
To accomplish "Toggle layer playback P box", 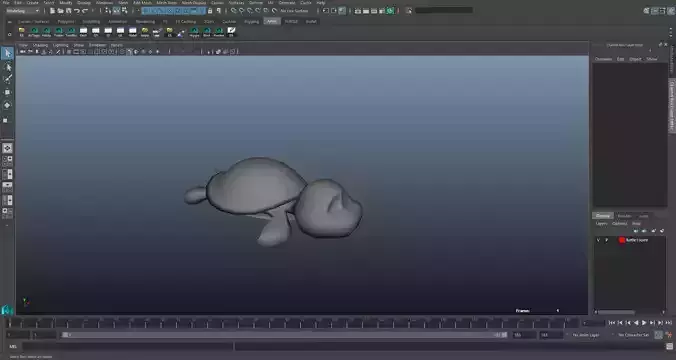I will (607, 240).
